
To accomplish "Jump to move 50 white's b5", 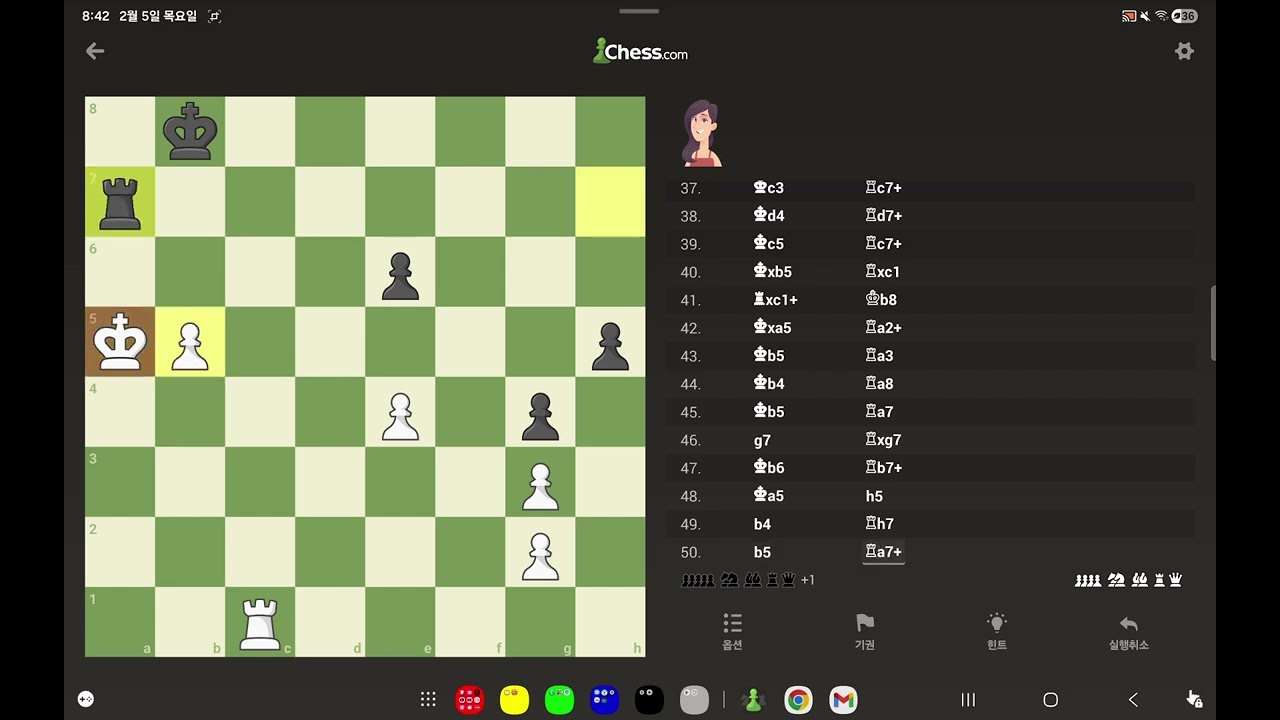I will pos(762,552).
